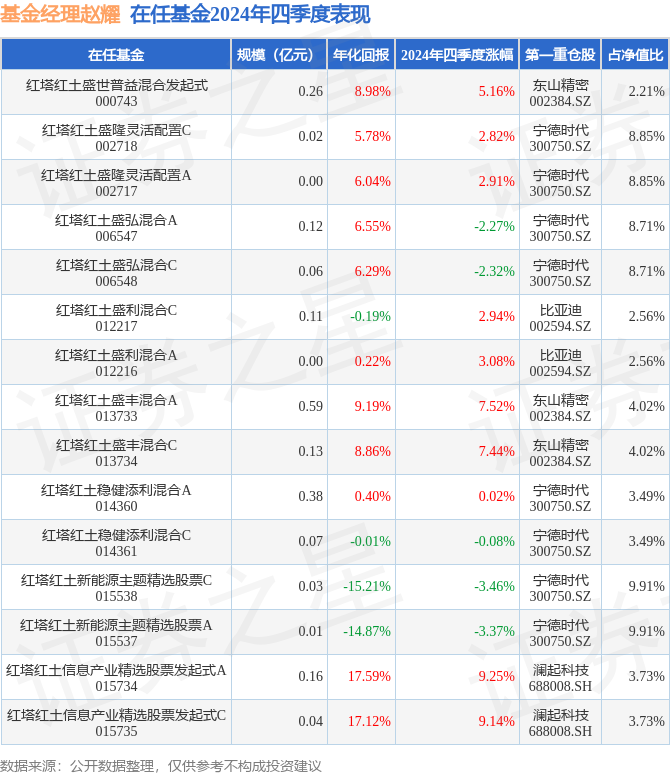Click the 年化回报 column header
The width and height of the screenshot is (670, 775).
pos(361,55)
